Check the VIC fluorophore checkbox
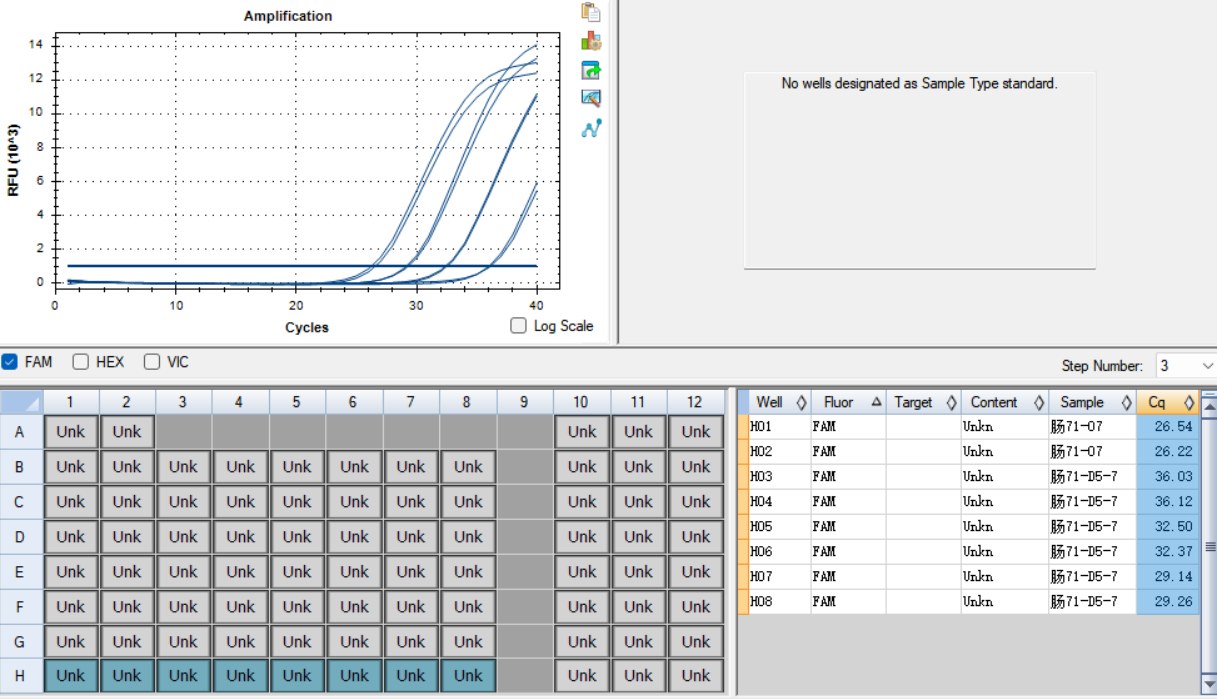The width and height of the screenshot is (1217, 699). (x=152, y=362)
